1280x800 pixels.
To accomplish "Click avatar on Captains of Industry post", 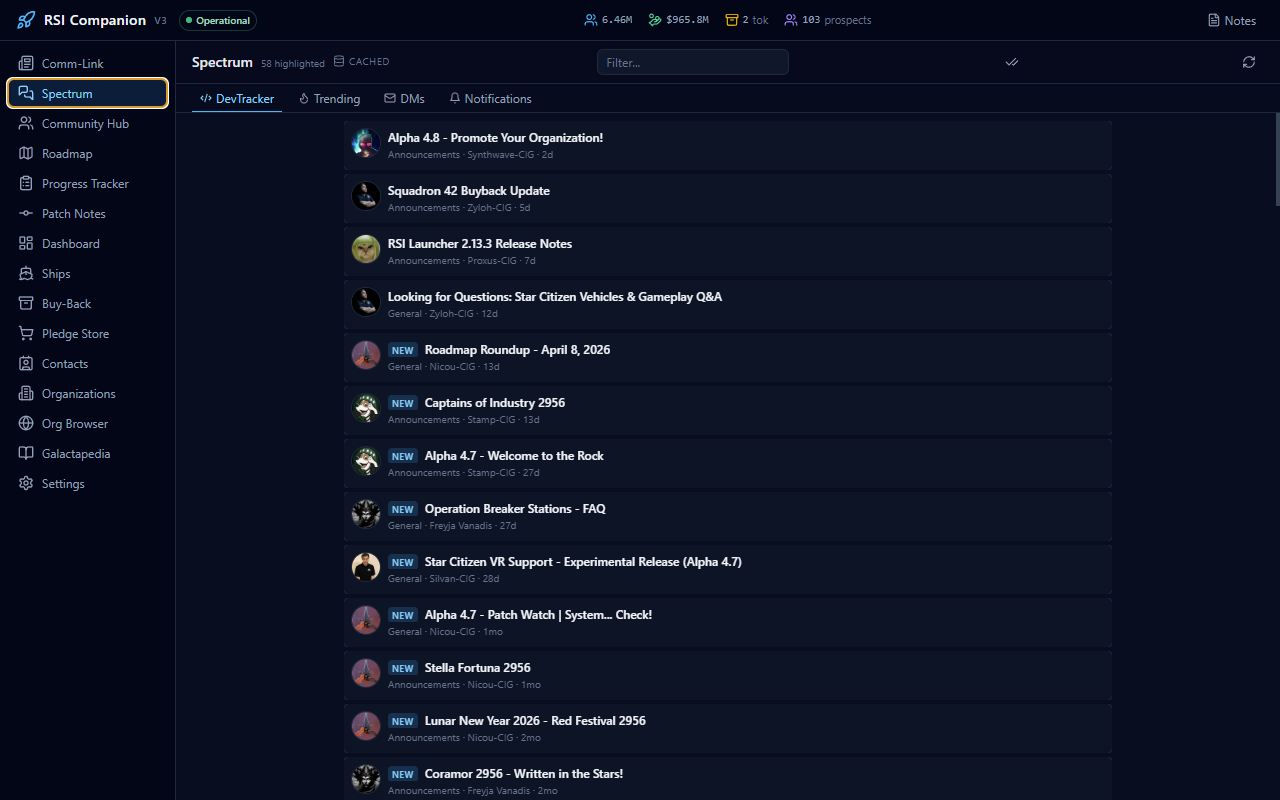I will (x=366, y=408).
